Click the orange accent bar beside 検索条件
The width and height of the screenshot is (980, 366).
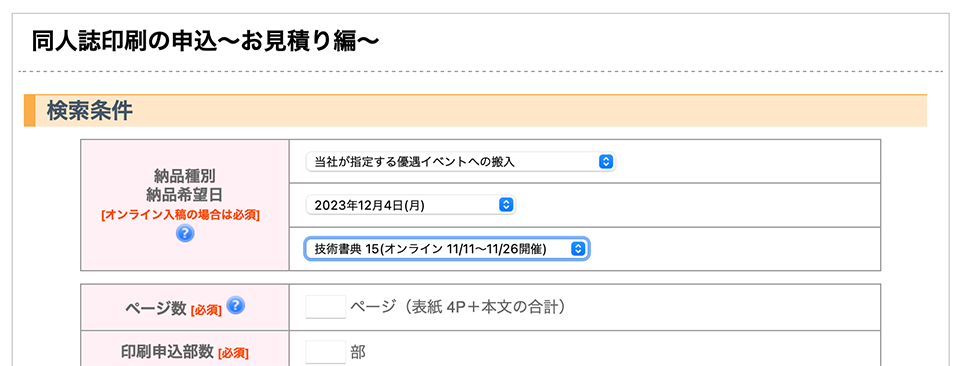tap(29, 111)
